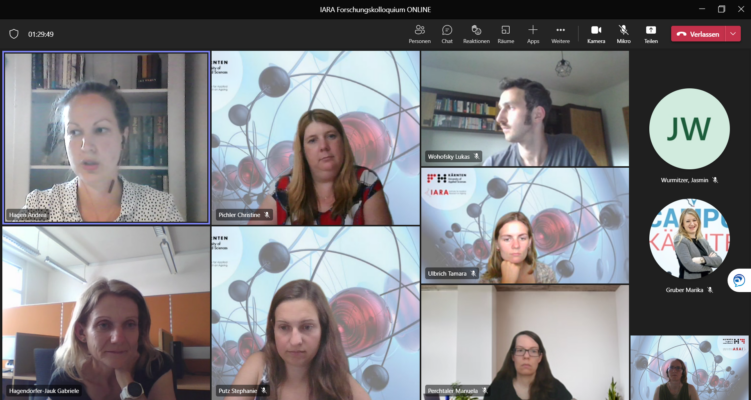The image size is (751, 400).
Task: Open Räume breakout rooms
Action: pos(506,33)
